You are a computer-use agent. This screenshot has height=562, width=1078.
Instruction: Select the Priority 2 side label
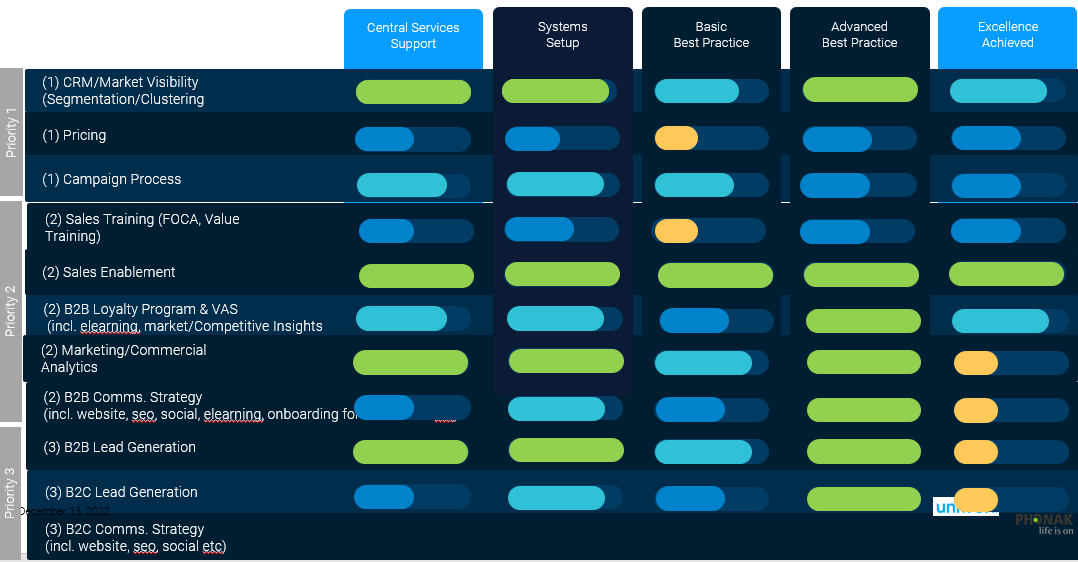(x=11, y=311)
